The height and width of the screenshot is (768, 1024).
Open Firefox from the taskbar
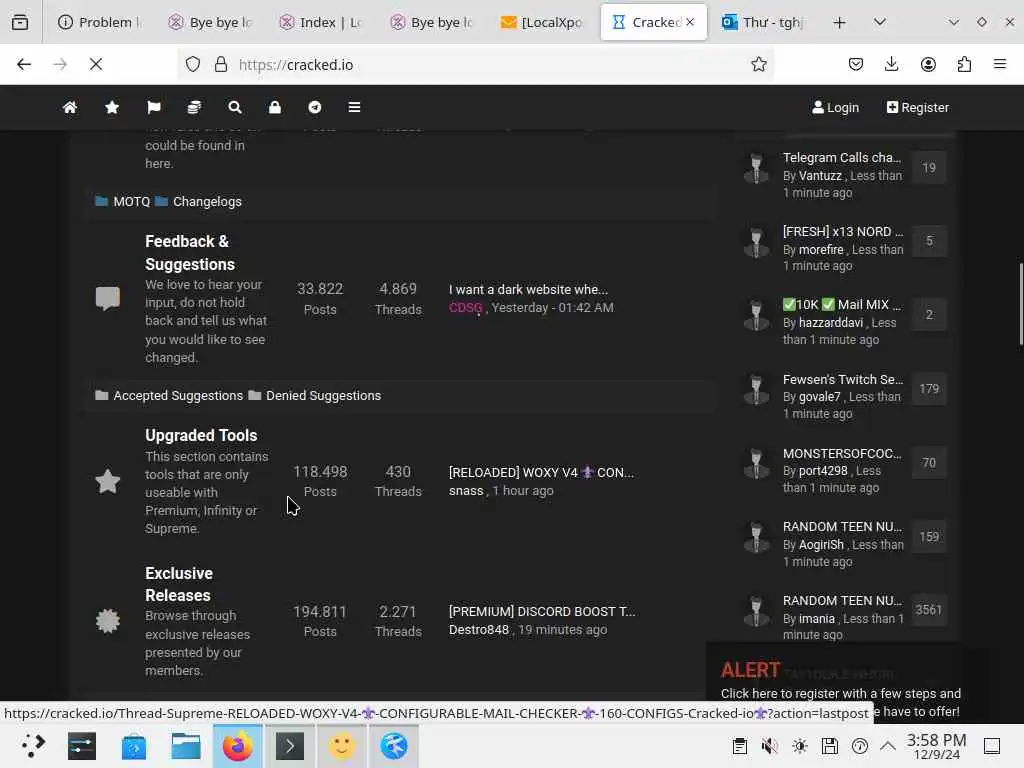point(238,746)
